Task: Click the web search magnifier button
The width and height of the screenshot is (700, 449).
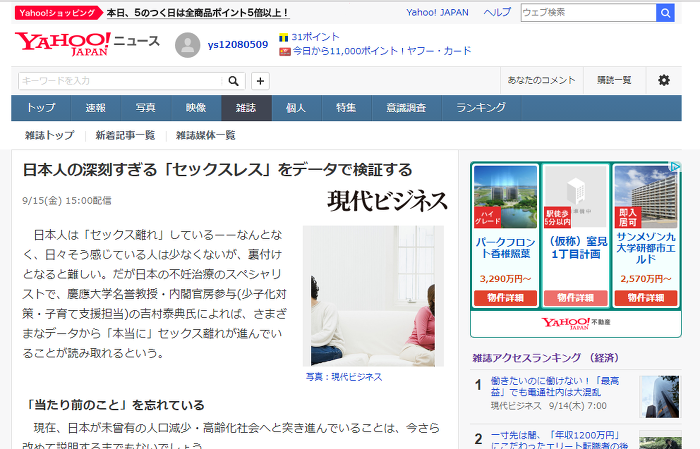Action: (x=665, y=13)
